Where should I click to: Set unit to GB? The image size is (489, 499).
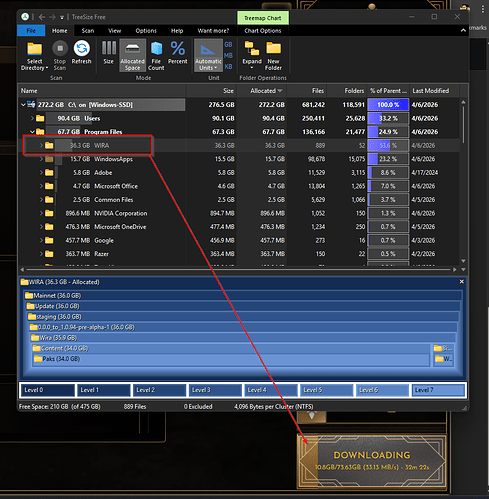point(228,45)
